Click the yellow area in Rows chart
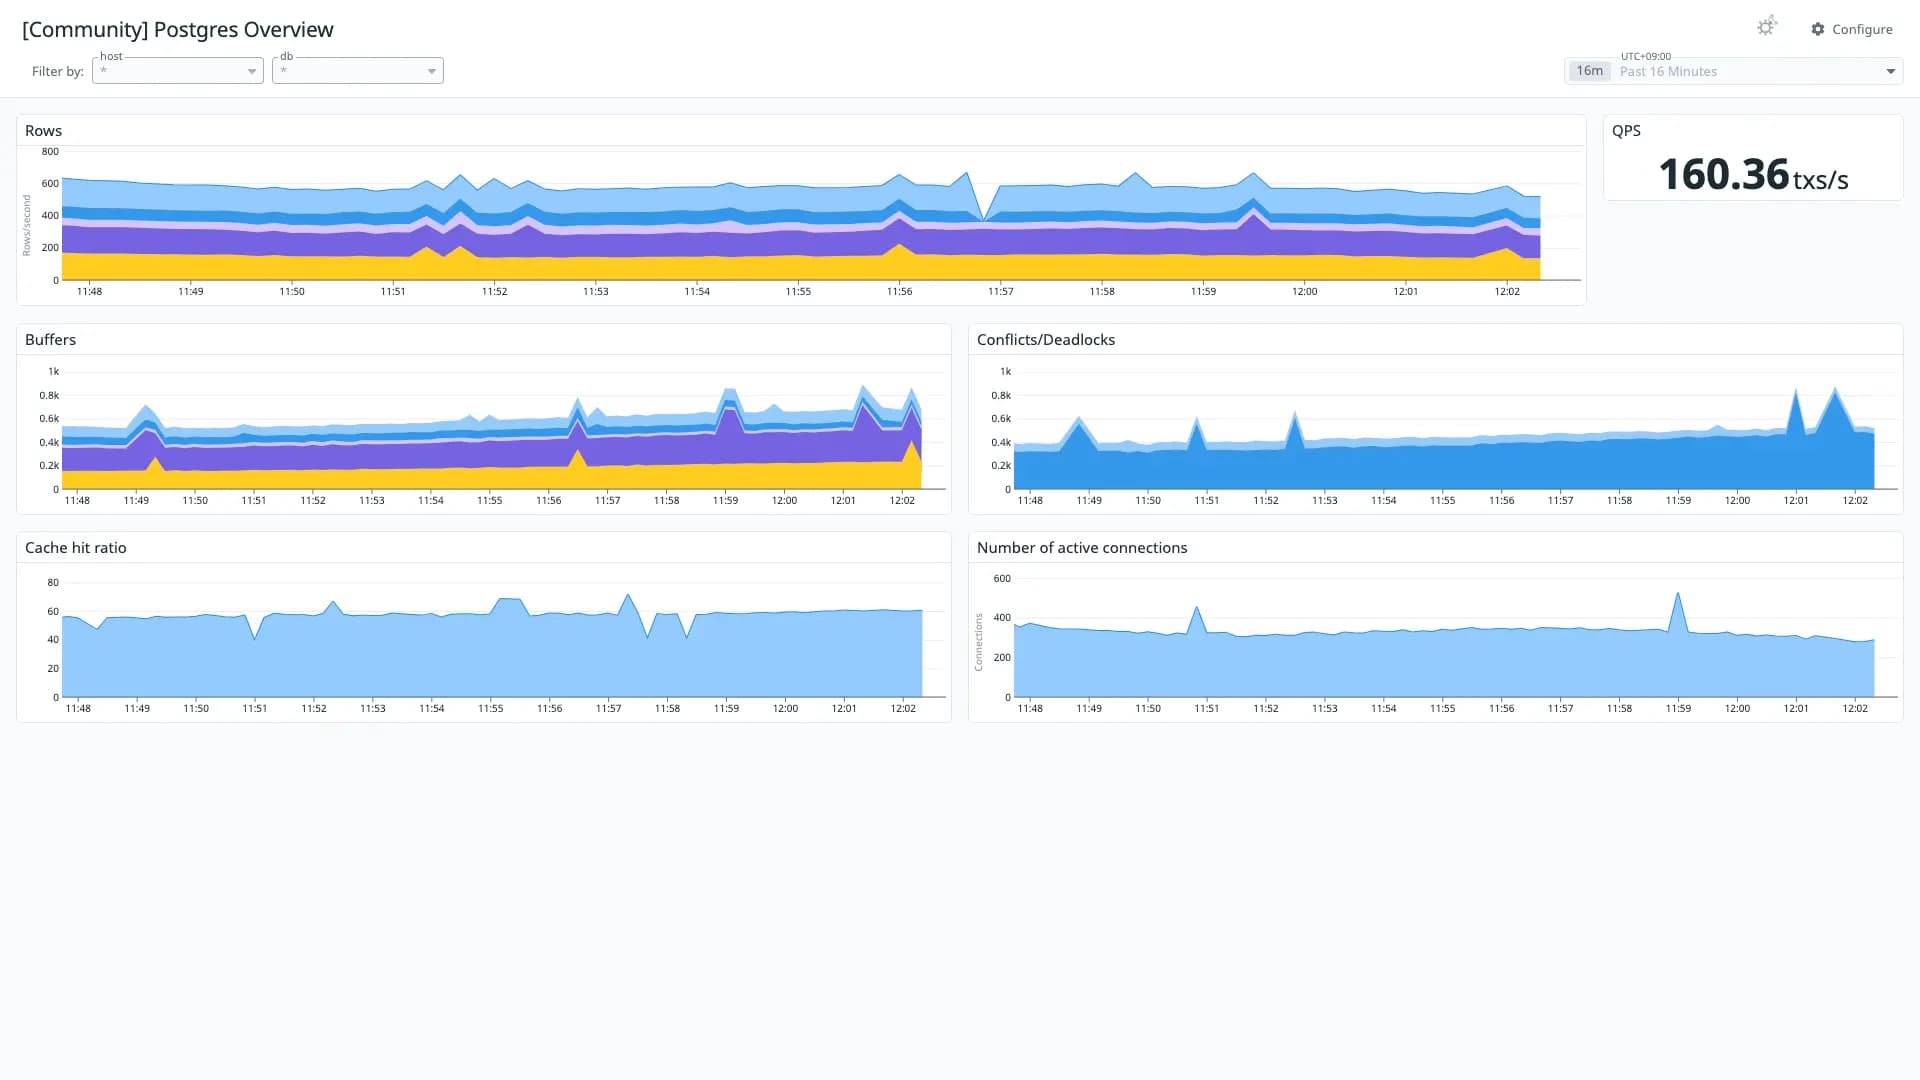This screenshot has height=1080, width=1920. (x=800, y=268)
